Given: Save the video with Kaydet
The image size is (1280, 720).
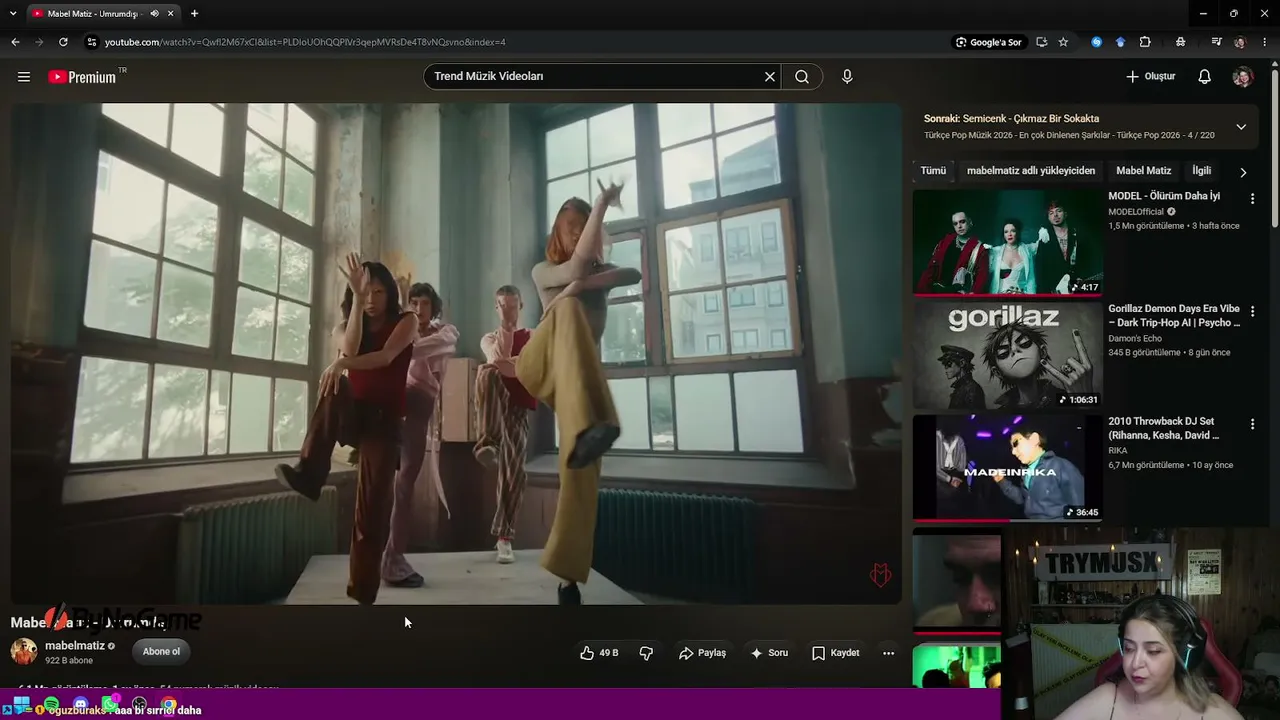Looking at the screenshot, I should (x=835, y=653).
